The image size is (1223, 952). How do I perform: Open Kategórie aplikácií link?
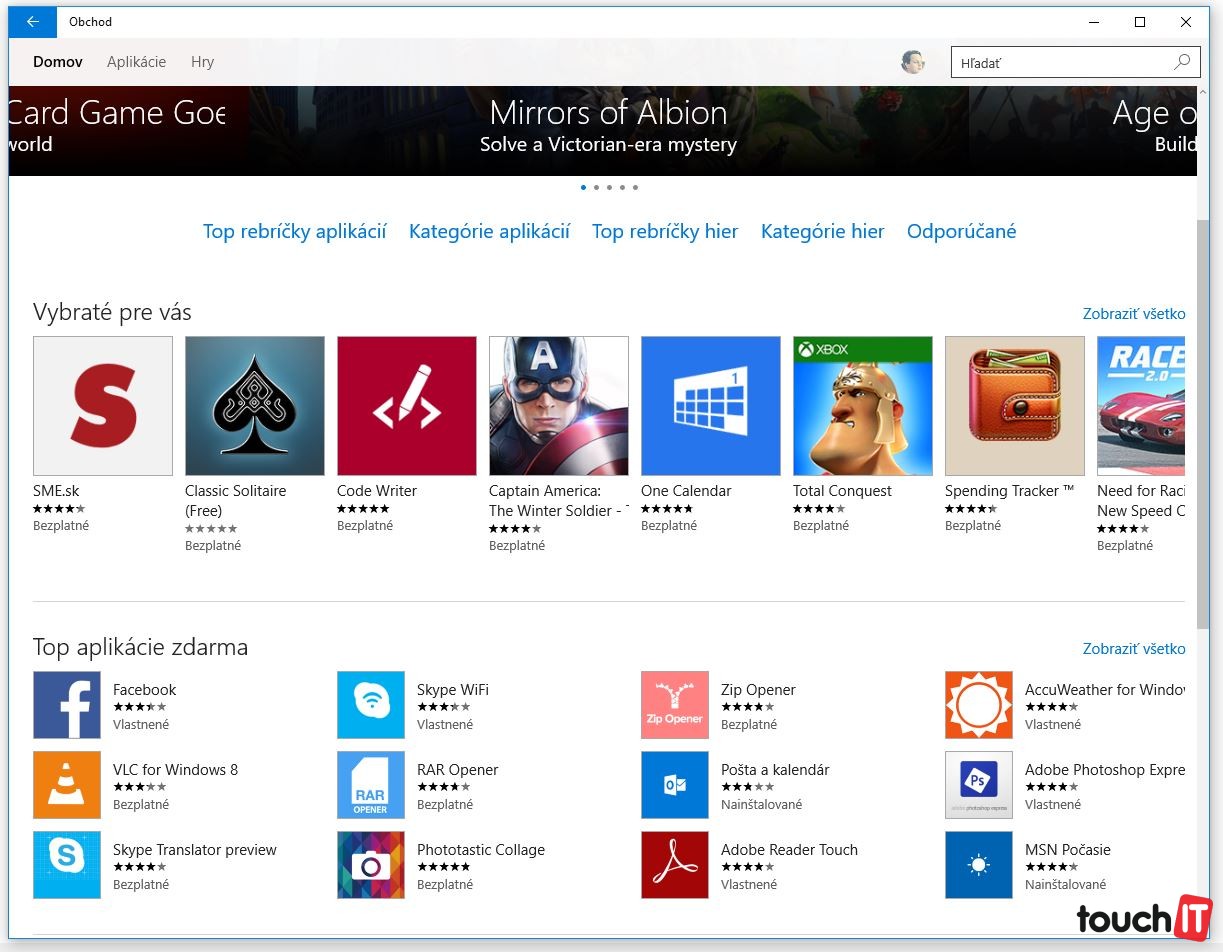(490, 231)
